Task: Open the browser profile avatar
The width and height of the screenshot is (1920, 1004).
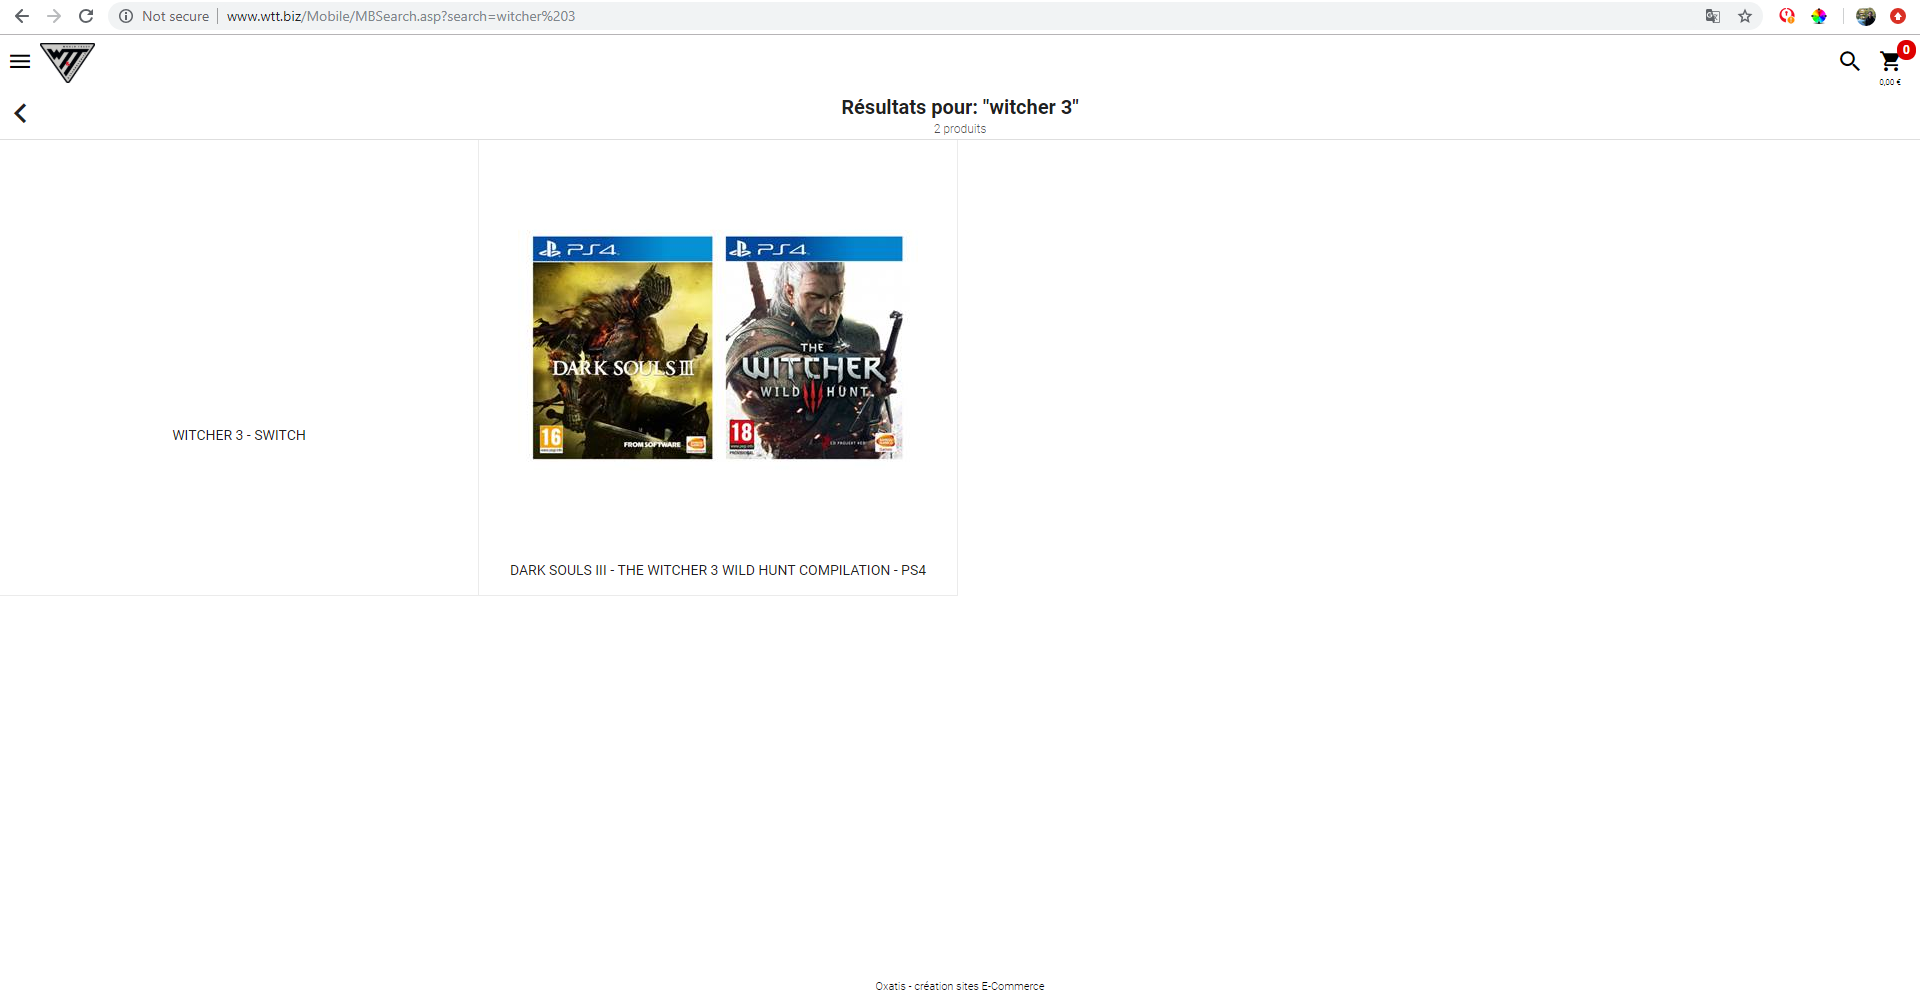Action: (1865, 16)
